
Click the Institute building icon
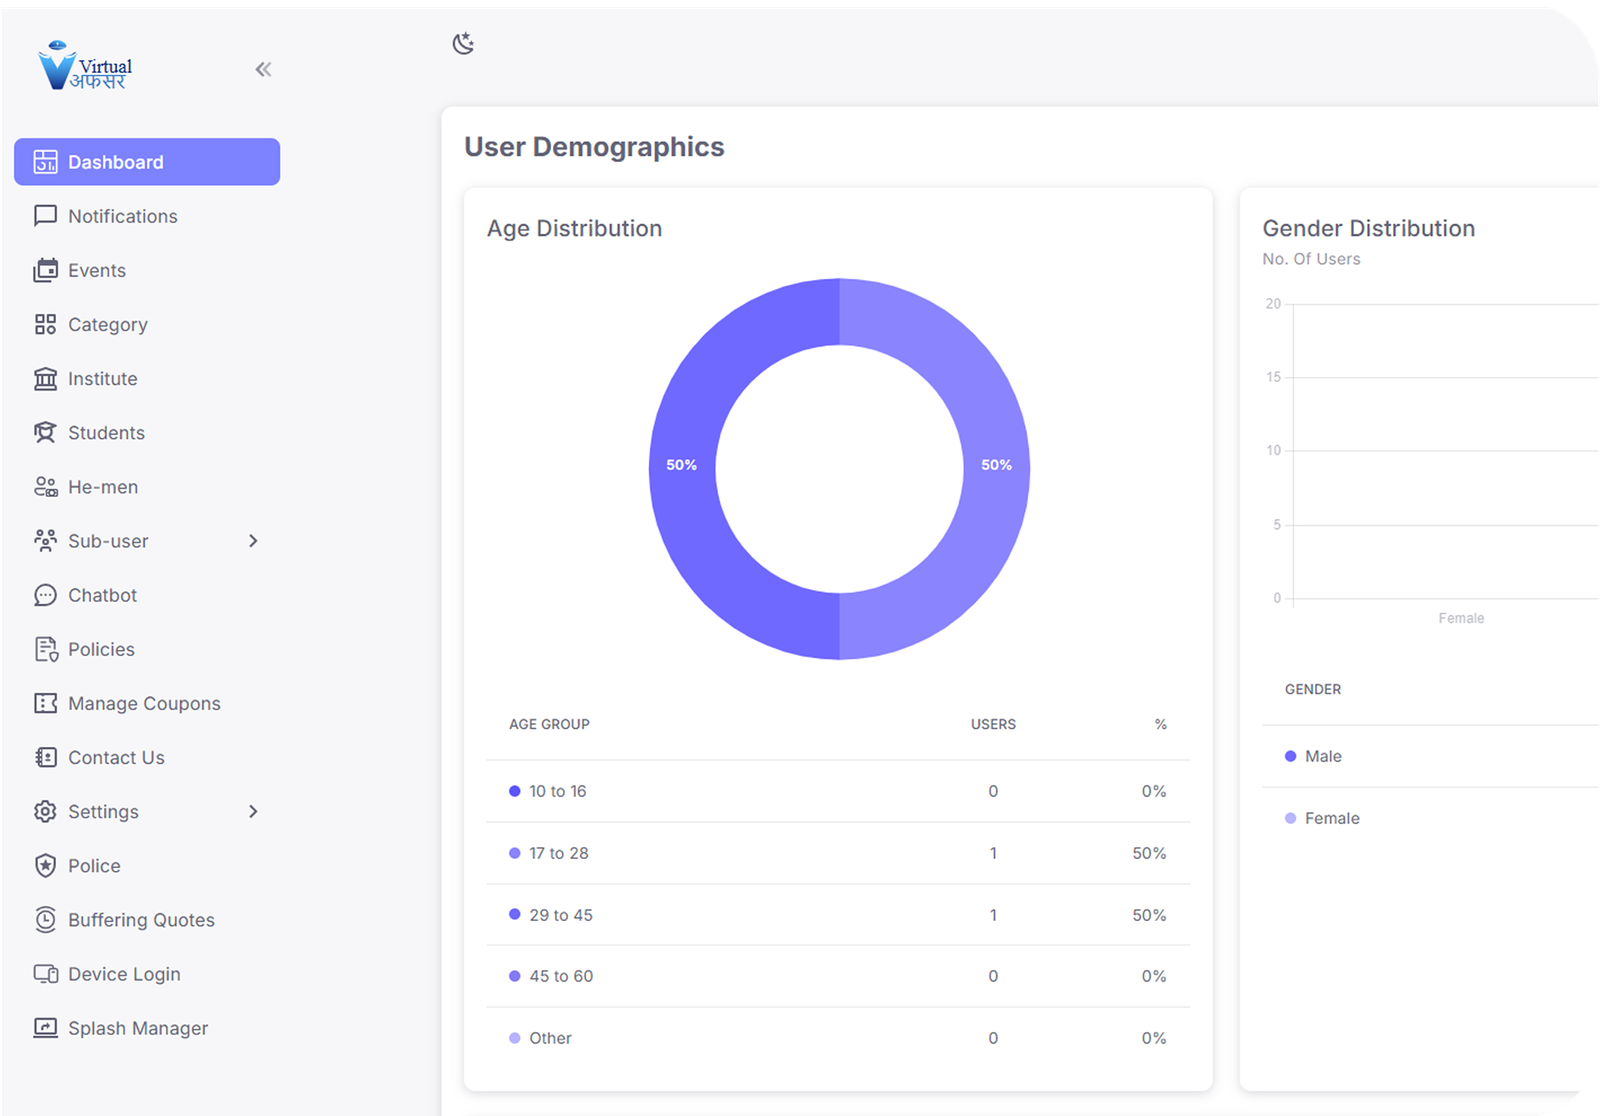coord(45,378)
